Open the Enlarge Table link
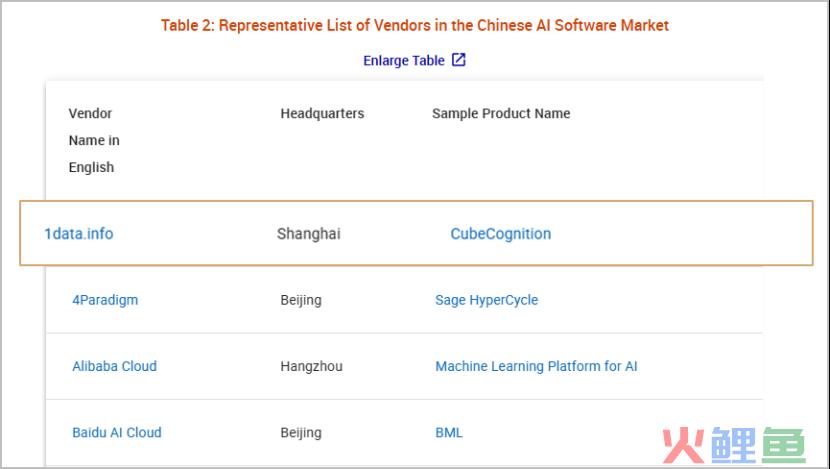Screen dimensions: 830x469 point(403,61)
